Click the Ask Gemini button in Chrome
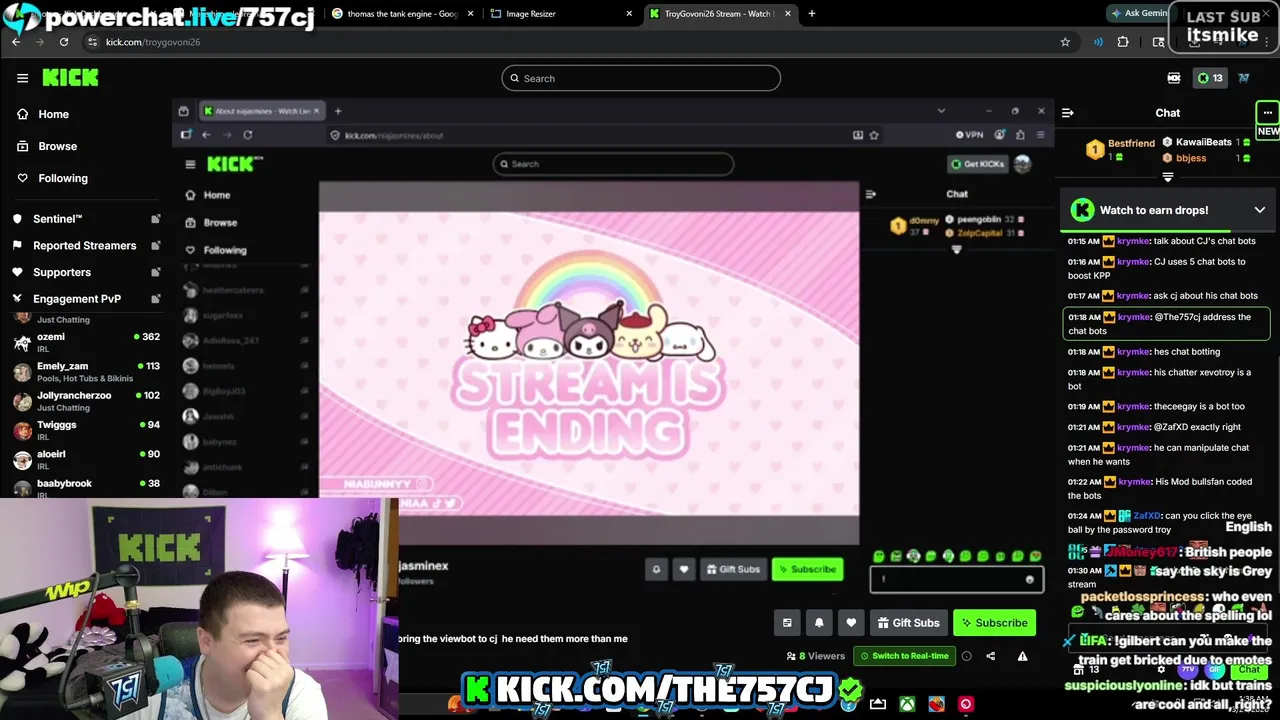The width and height of the screenshot is (1280, 720). [1141, 14]
